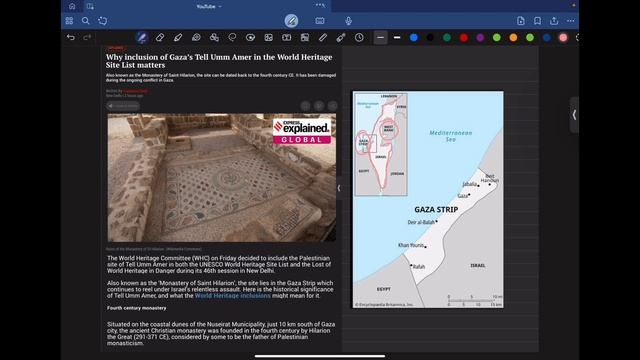Redo the last undone action
The height and width of the screenshot is (360, 640).
coord(87,38)
